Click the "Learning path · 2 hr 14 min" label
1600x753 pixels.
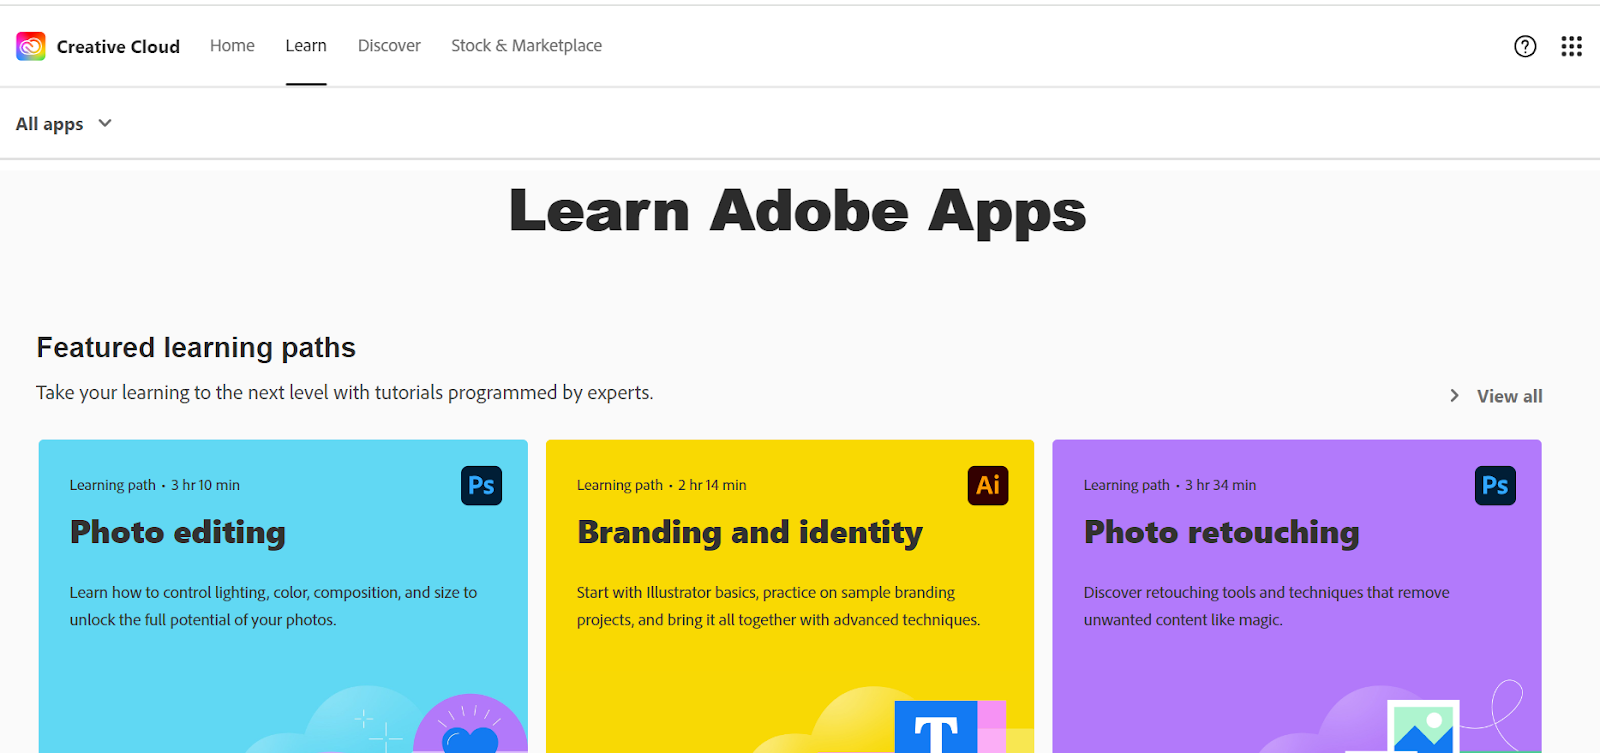[x=662, y=485]
